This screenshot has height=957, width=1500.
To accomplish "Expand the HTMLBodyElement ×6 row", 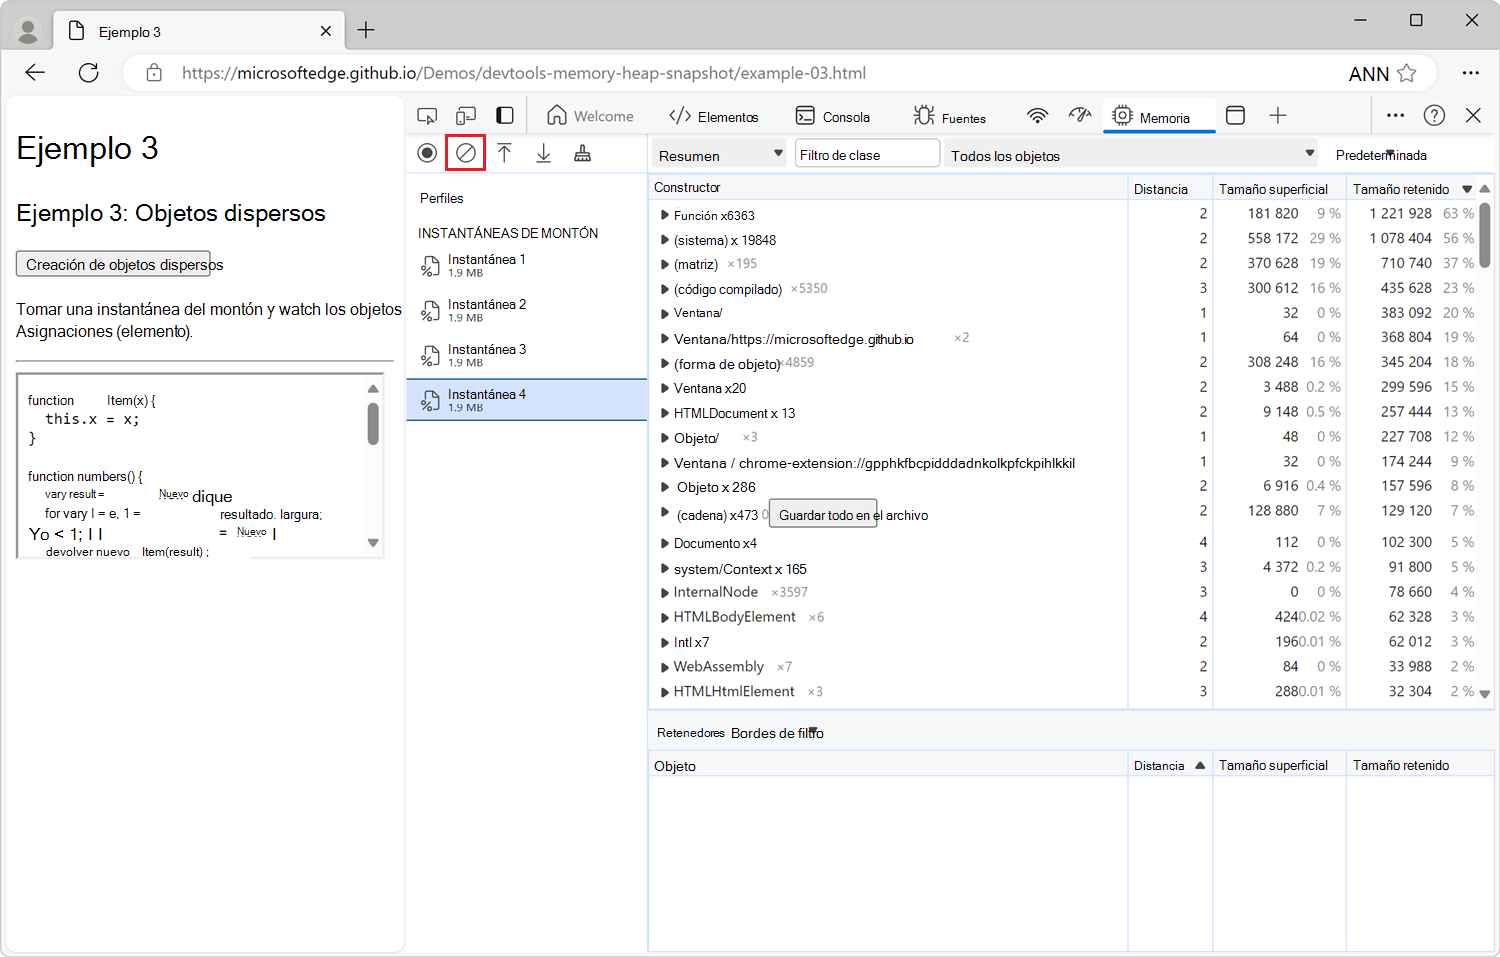I will tap(665, 618).
